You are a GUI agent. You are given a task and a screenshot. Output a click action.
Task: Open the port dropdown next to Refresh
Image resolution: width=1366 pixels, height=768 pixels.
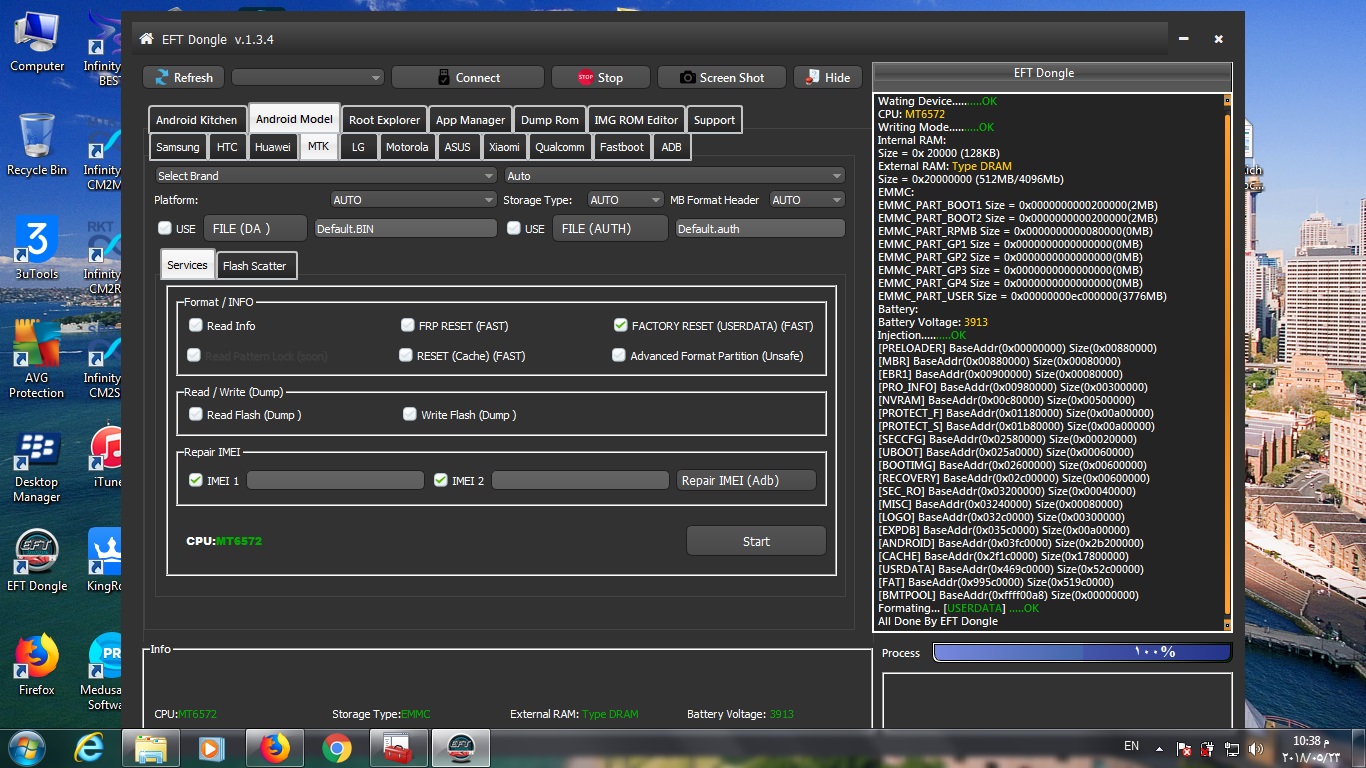308,77
